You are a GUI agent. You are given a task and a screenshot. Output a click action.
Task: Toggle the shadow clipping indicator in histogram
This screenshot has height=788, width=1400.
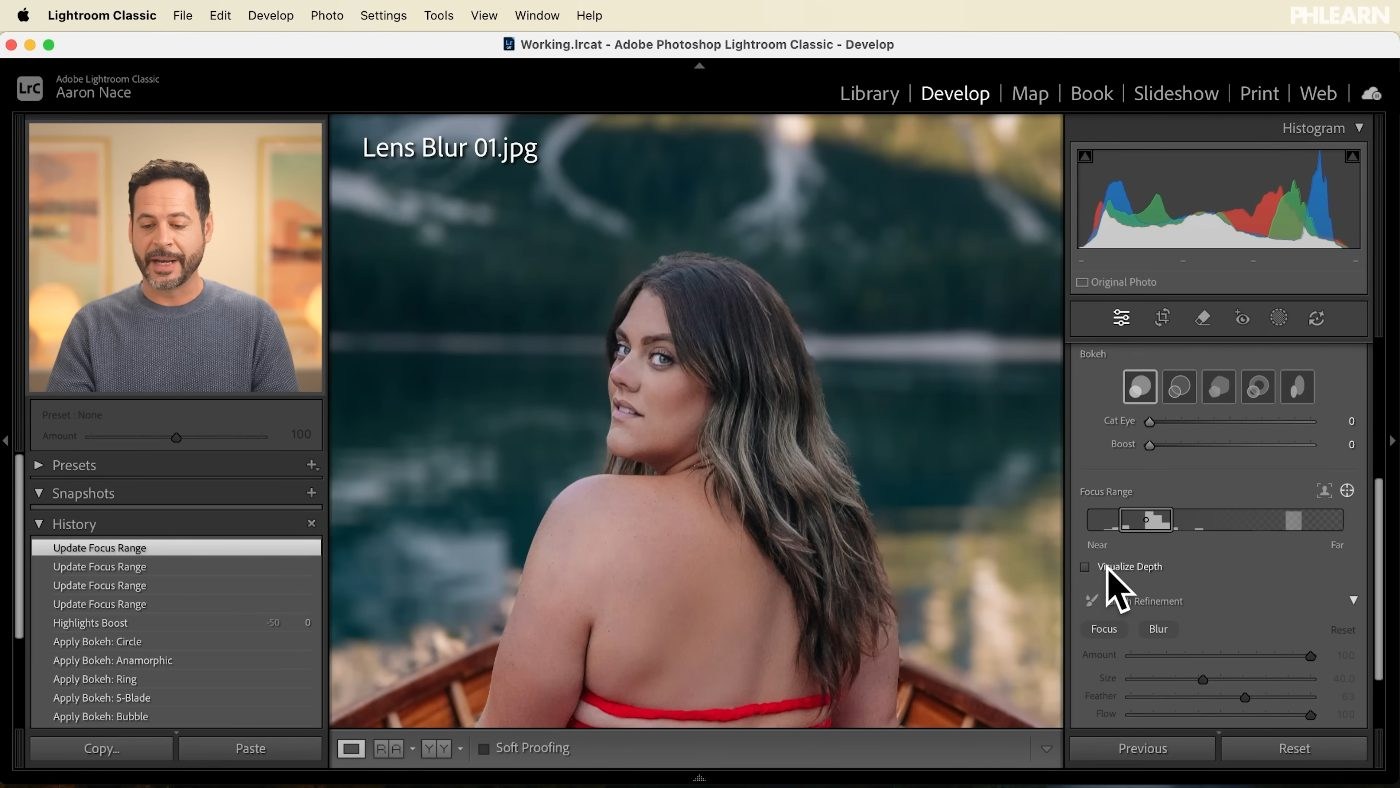click(x=1085, y=156)
